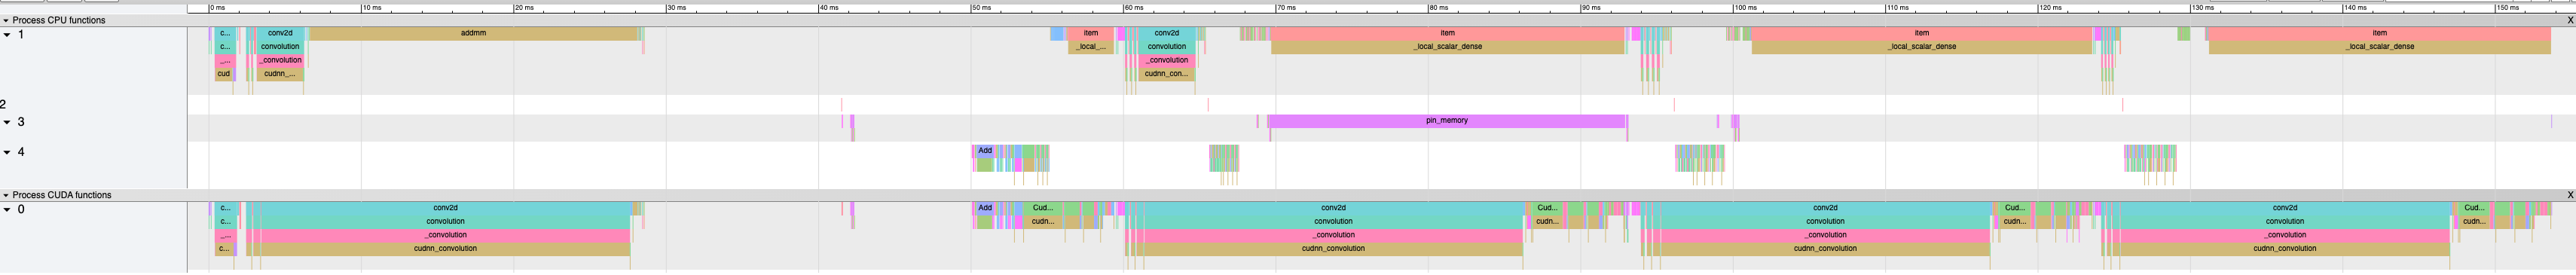This screenshot has height=275, width=2576.
Task: Select the item slice spanning 100–122 ms
Action: coord(1921,33)
